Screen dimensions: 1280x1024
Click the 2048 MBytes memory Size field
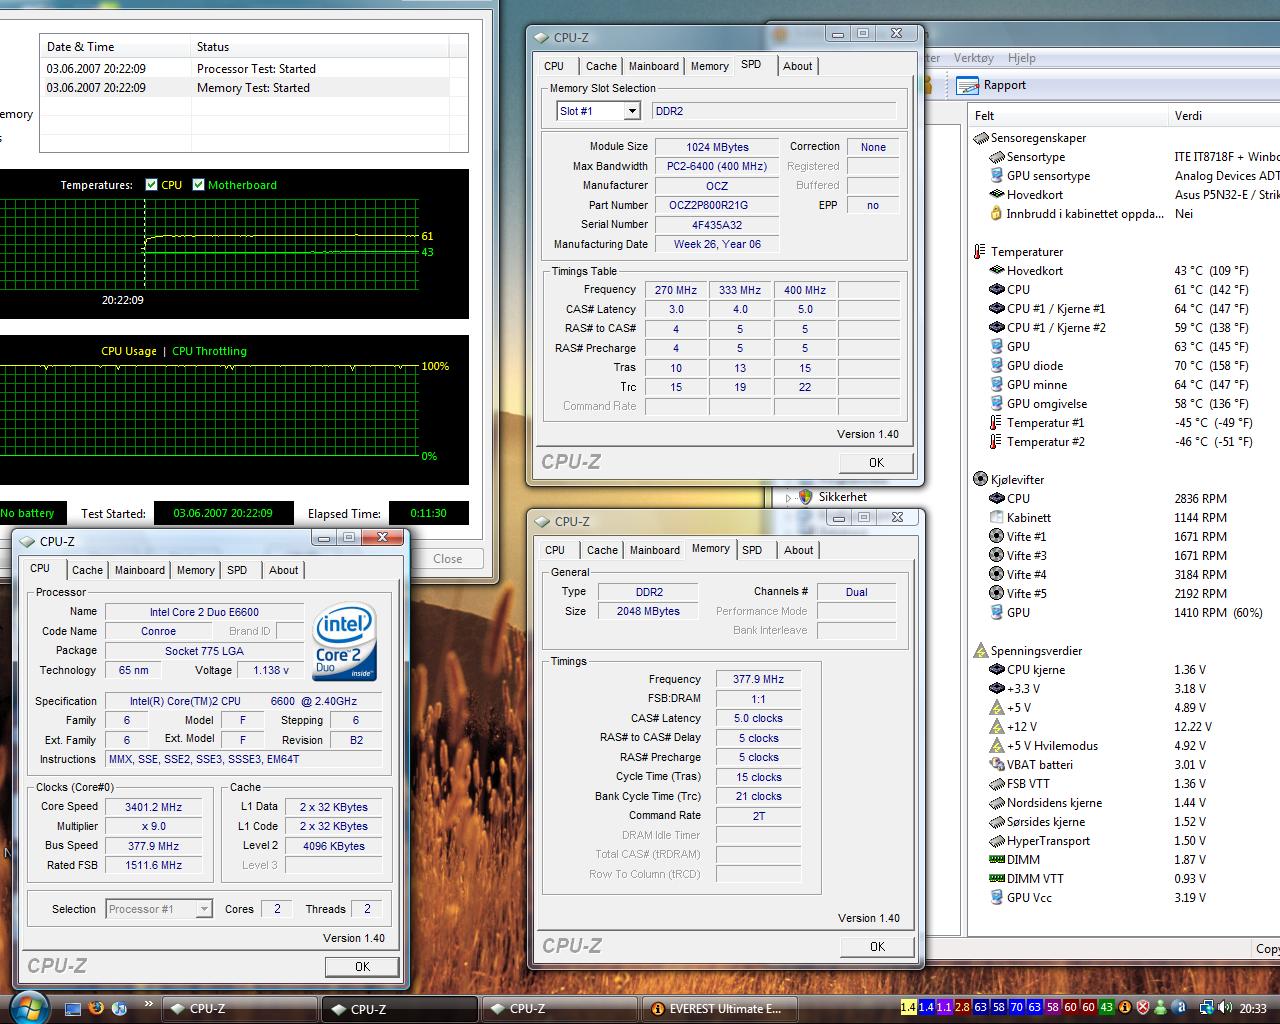tap(649, 611)
